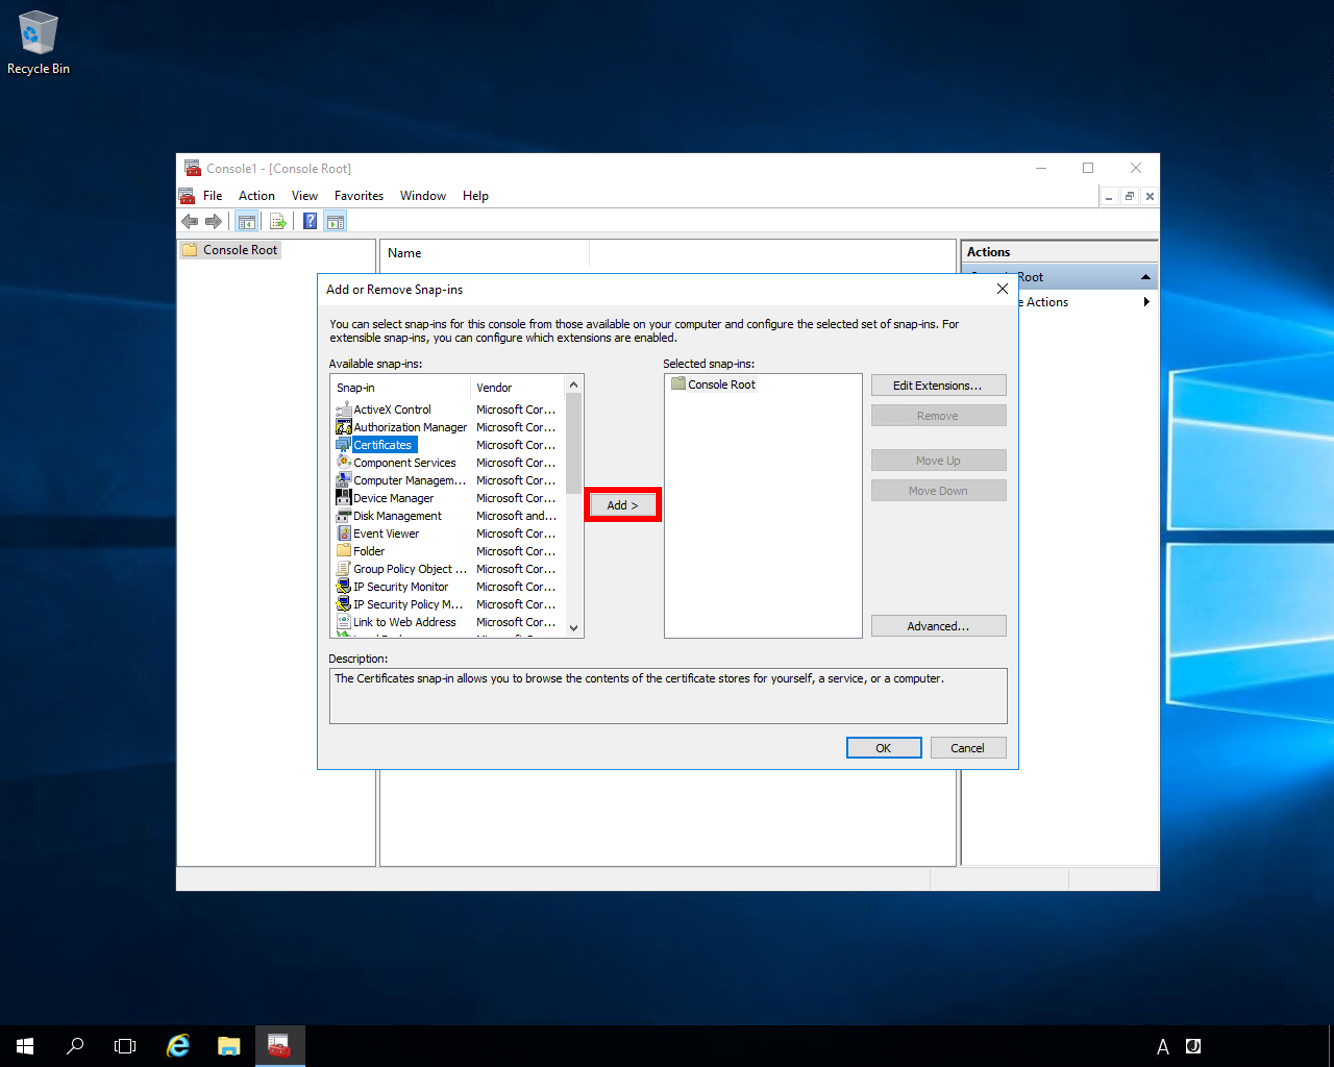Screen dimensions: 1334x1067
Task: Open File Explorer from the taskbar
Action: [229, 1046]
